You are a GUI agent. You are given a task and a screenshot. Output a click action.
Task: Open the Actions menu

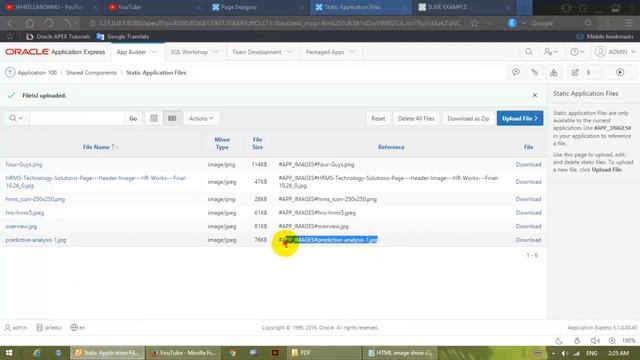(201, 118)
